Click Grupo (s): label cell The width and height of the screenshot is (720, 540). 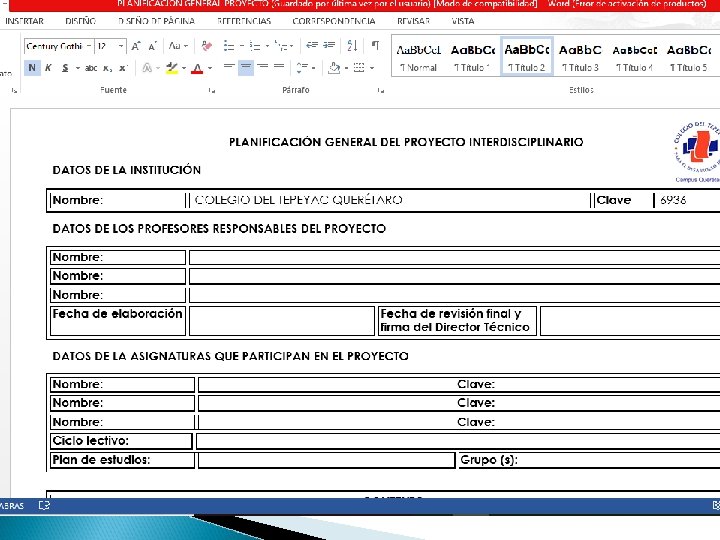pos(489,460)
